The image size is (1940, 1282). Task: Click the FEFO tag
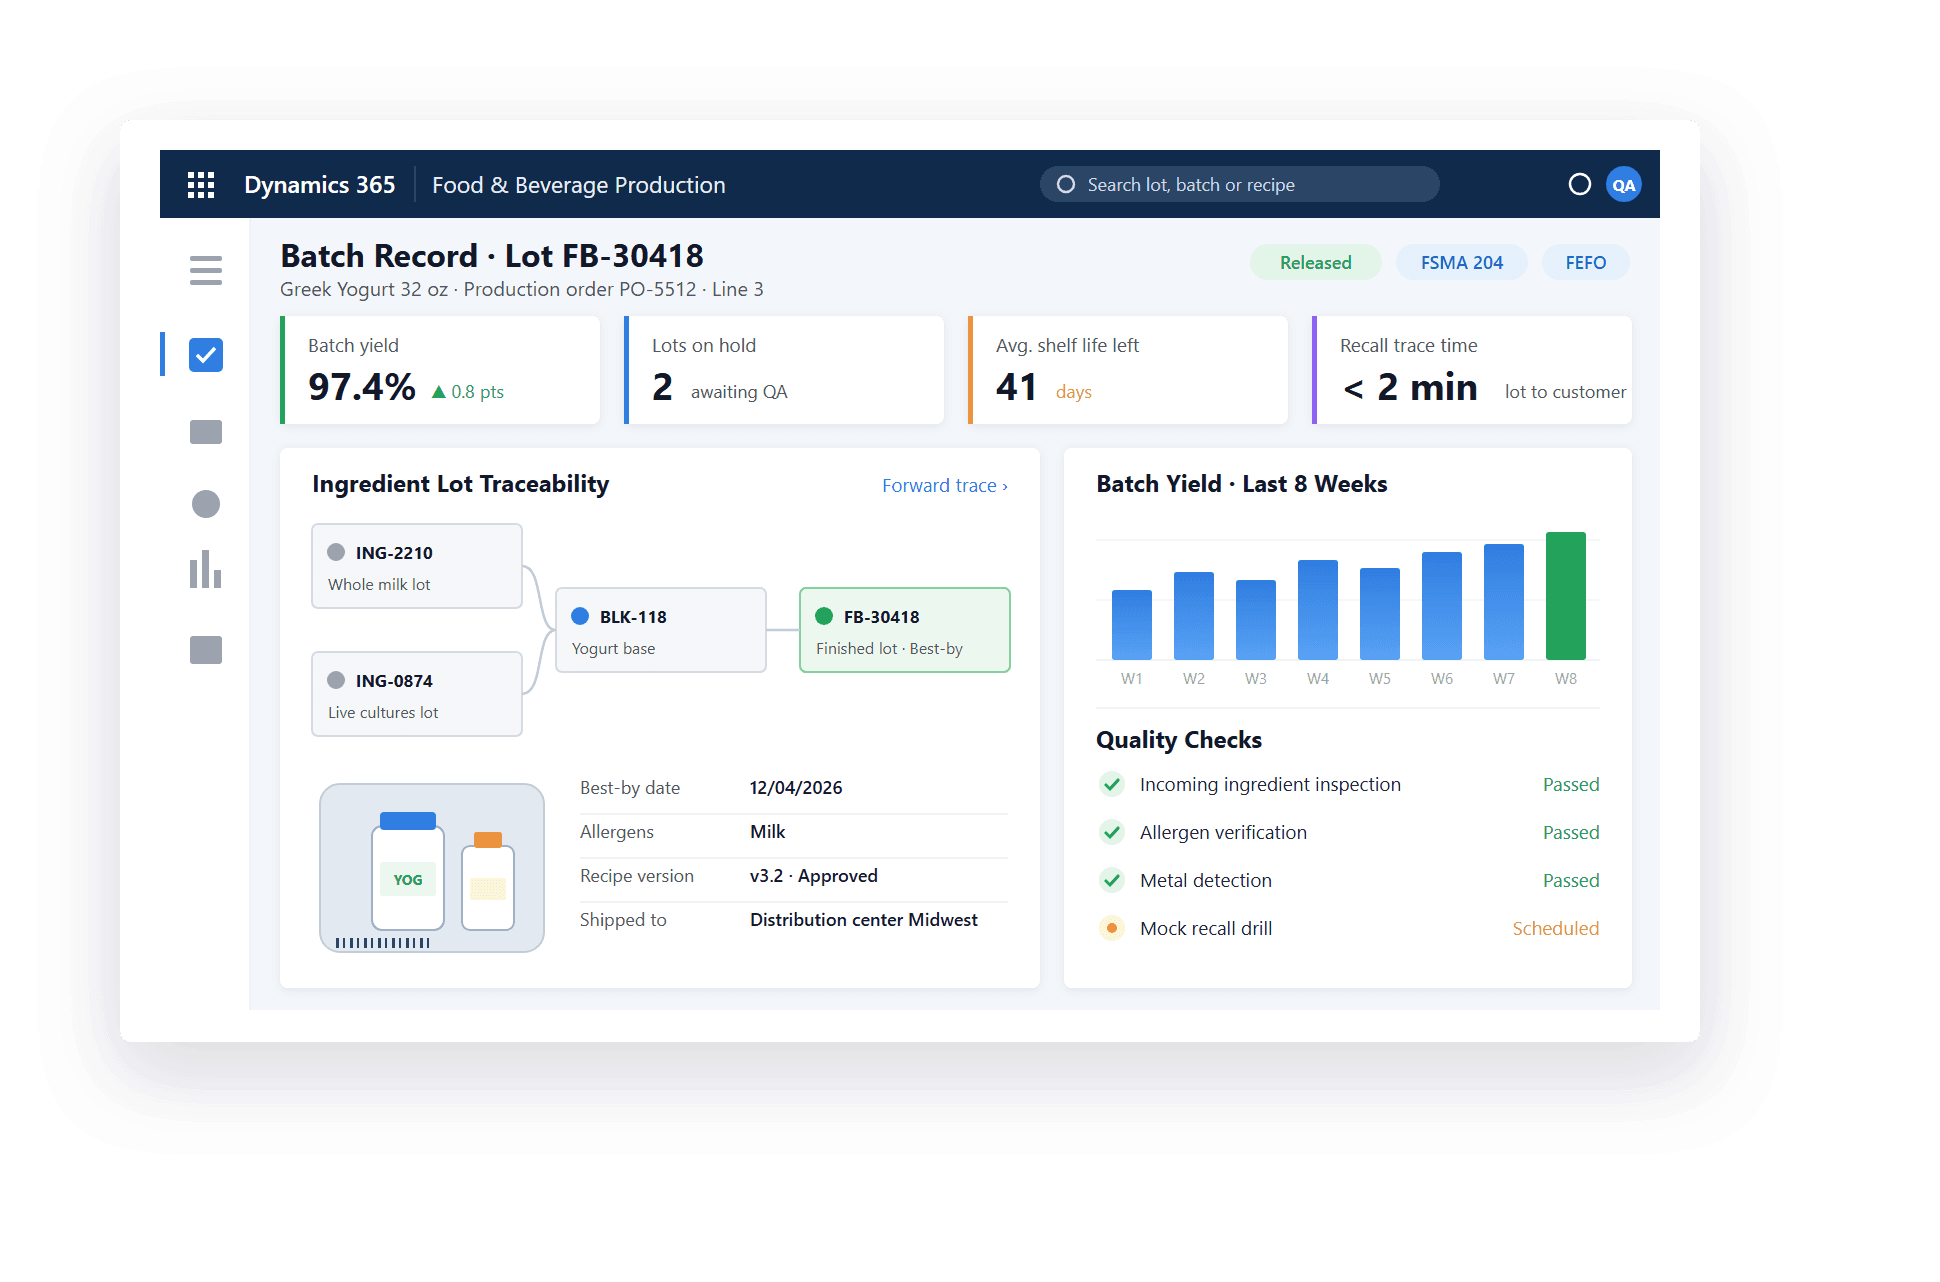pos(1586,262)
